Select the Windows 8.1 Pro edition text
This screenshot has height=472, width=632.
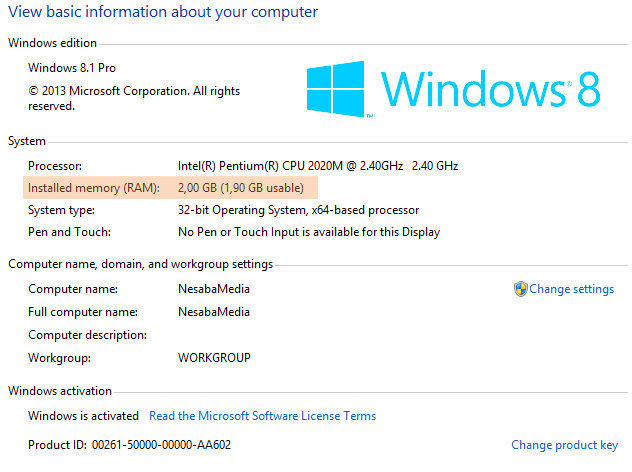(x=72, y=68)
